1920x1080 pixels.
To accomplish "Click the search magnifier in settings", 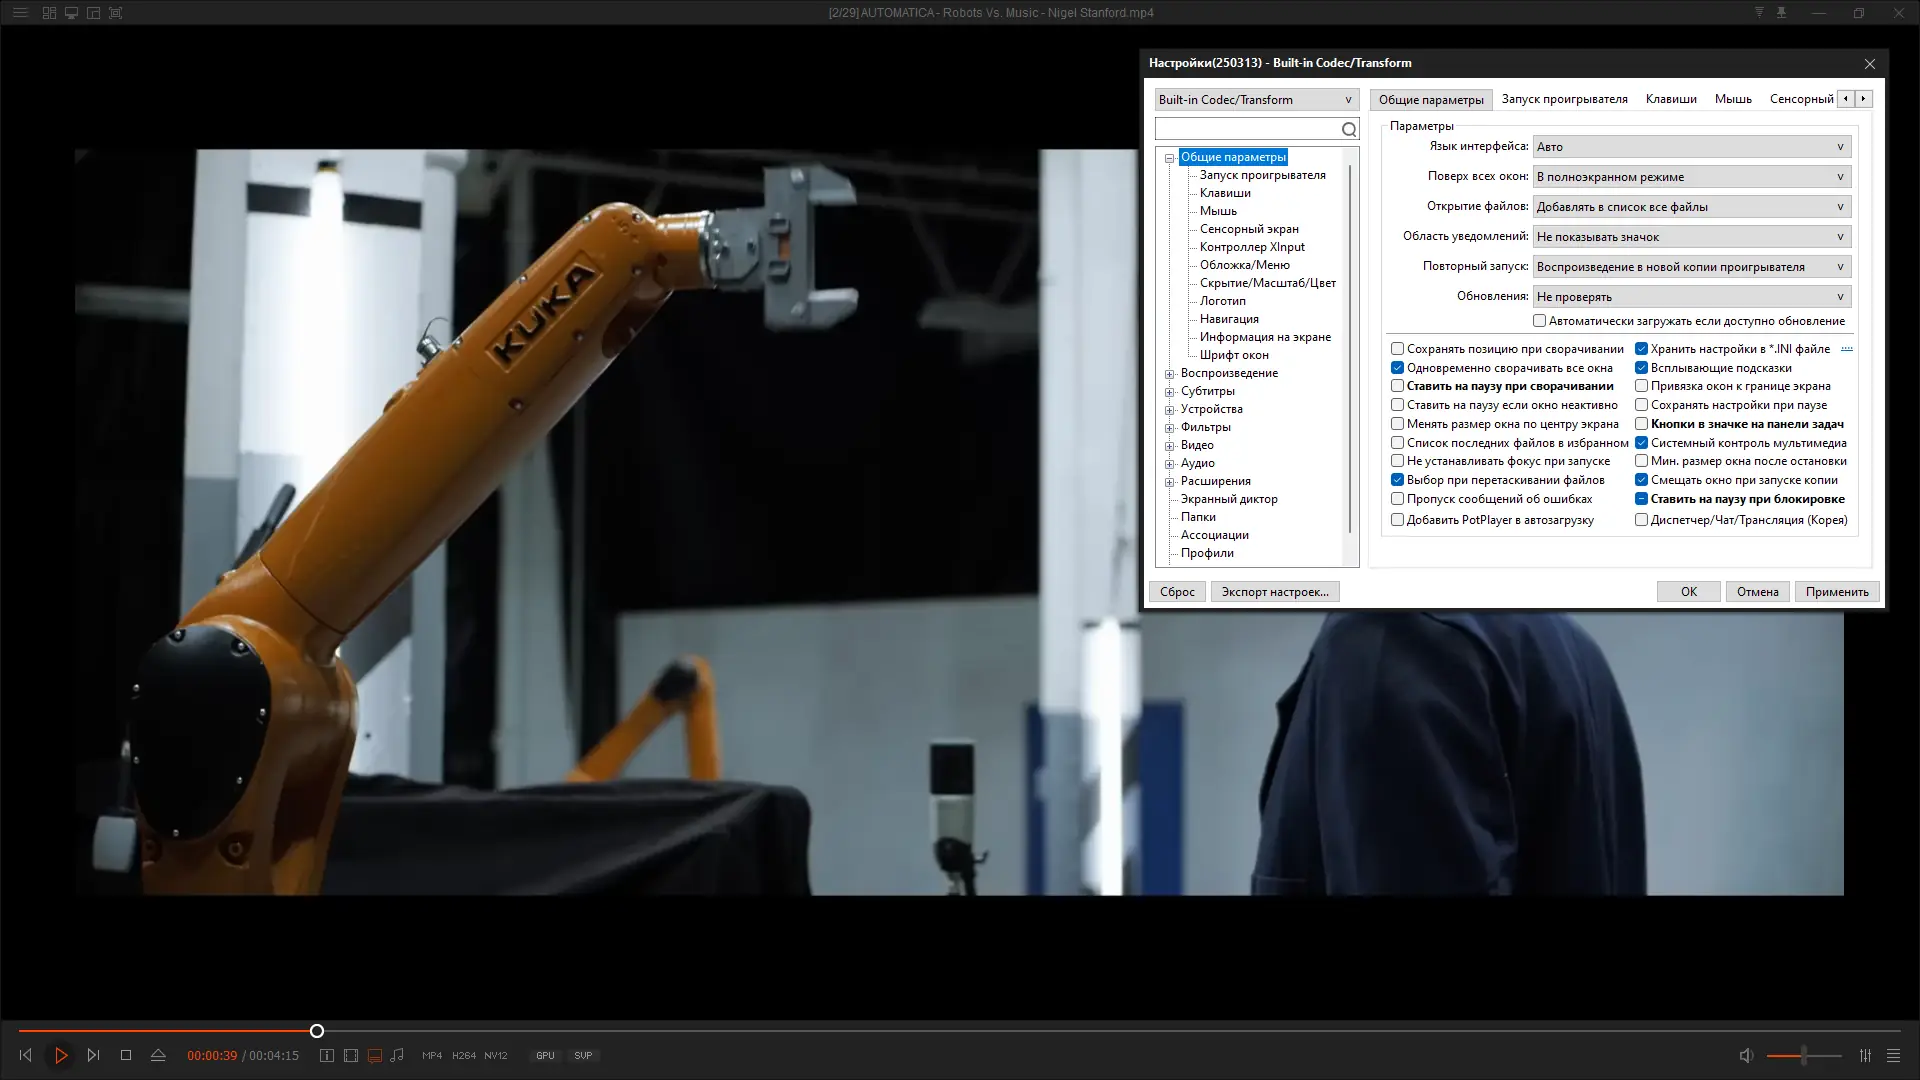I will (1349, 129).
